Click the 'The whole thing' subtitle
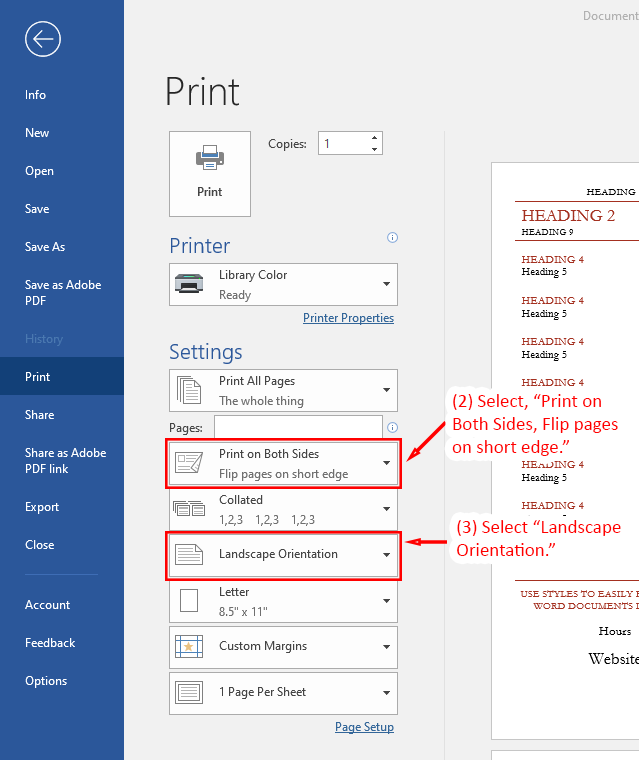Screen dimensions: 639x760 click(261, 401)
